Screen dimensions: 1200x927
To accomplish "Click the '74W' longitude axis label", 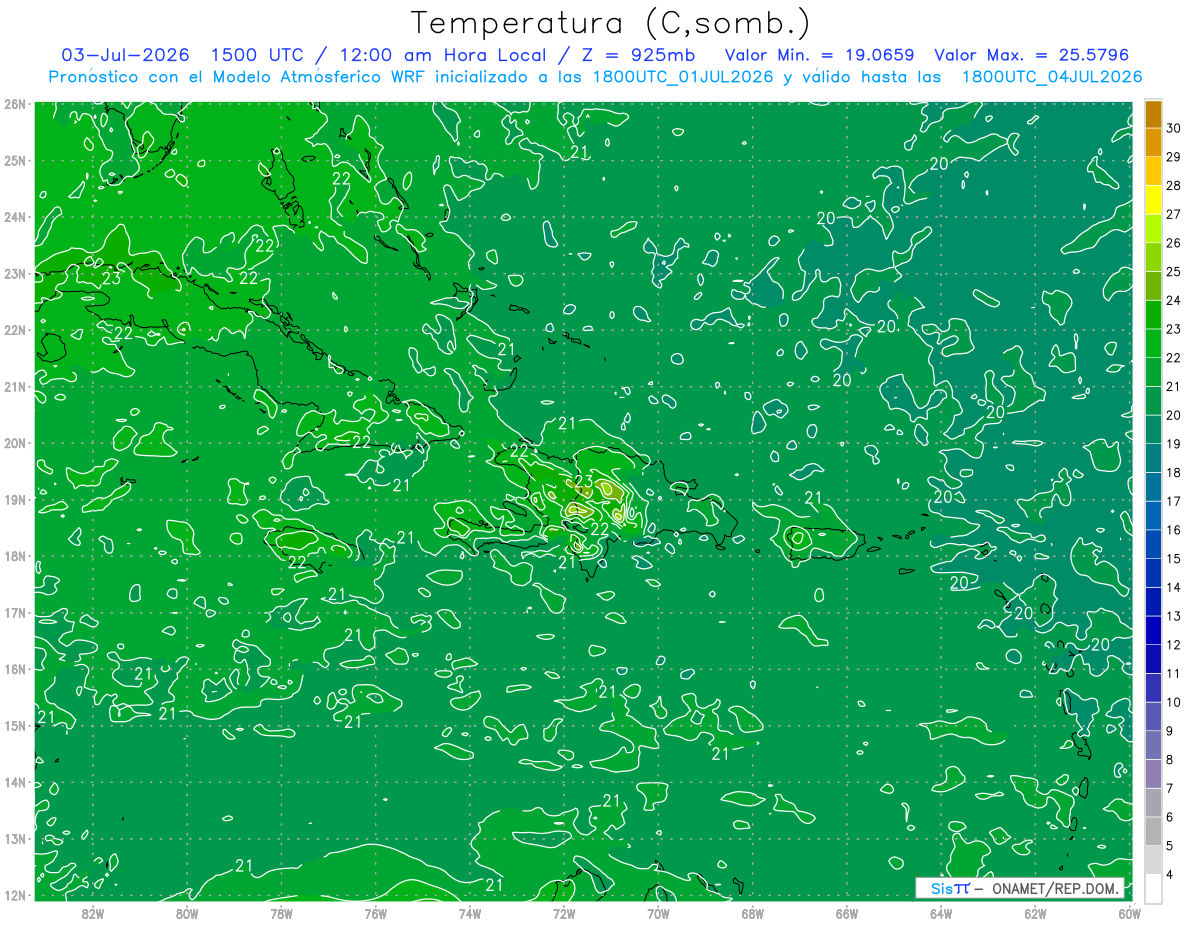I will pos(469,913).
